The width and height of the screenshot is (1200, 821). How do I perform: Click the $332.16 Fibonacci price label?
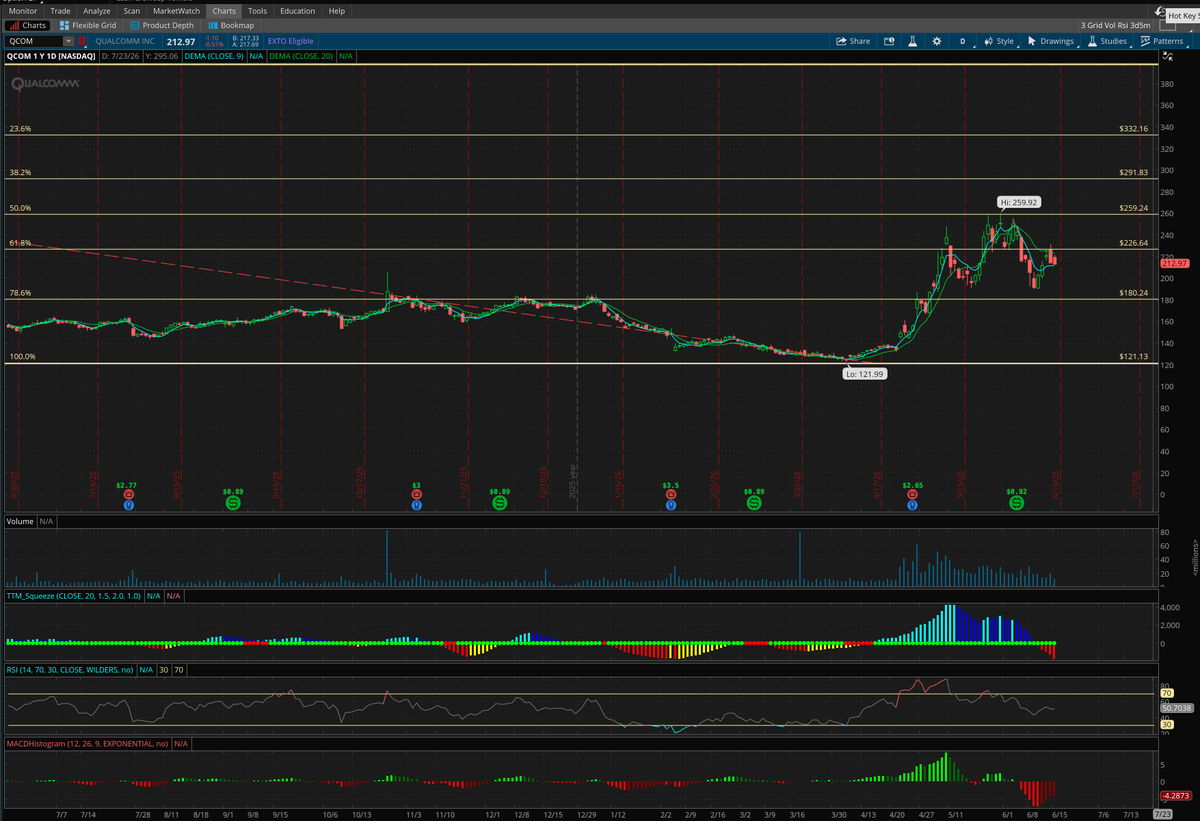click(x=1133, y=129)
